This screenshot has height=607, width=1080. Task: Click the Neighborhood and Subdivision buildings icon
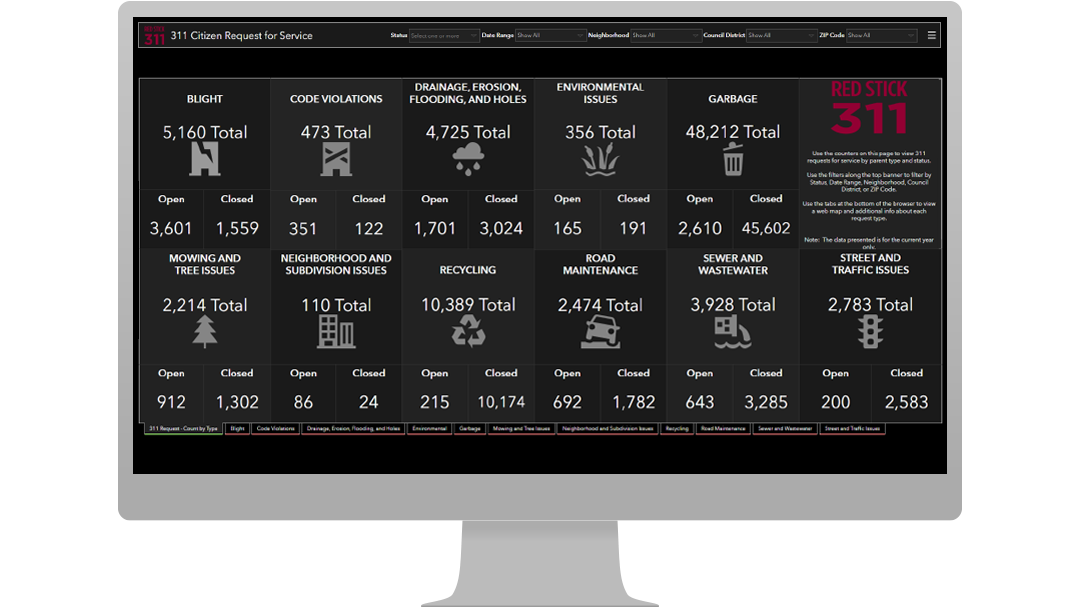click(x=336, y=331)
